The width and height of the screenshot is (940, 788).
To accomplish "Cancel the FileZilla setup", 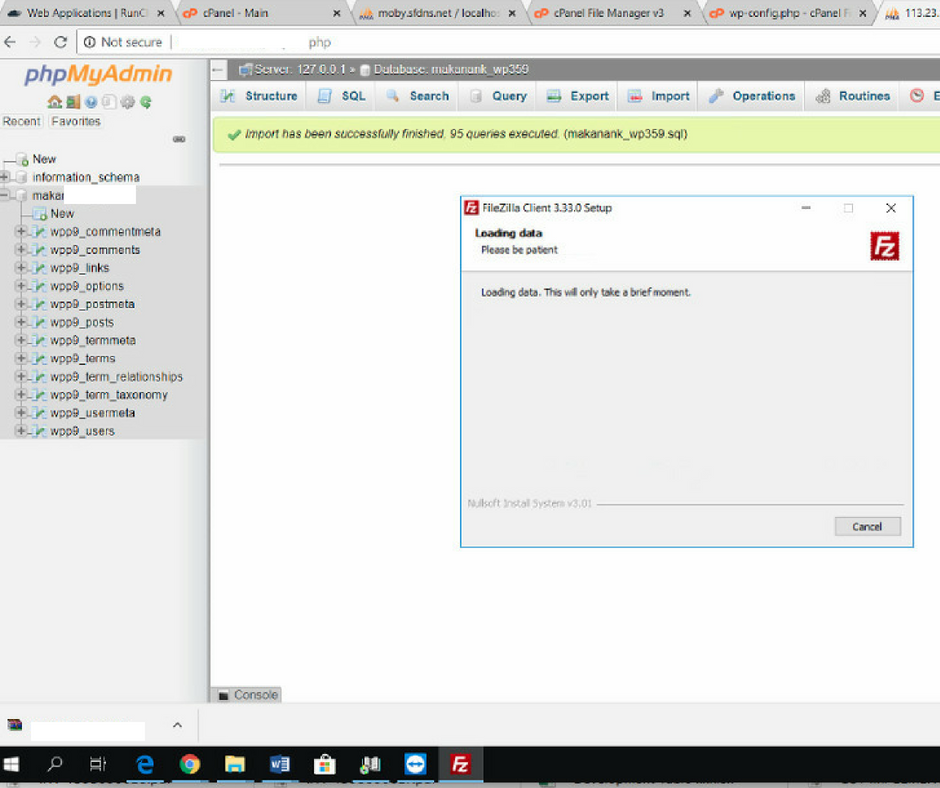I will tap(867, 527).
